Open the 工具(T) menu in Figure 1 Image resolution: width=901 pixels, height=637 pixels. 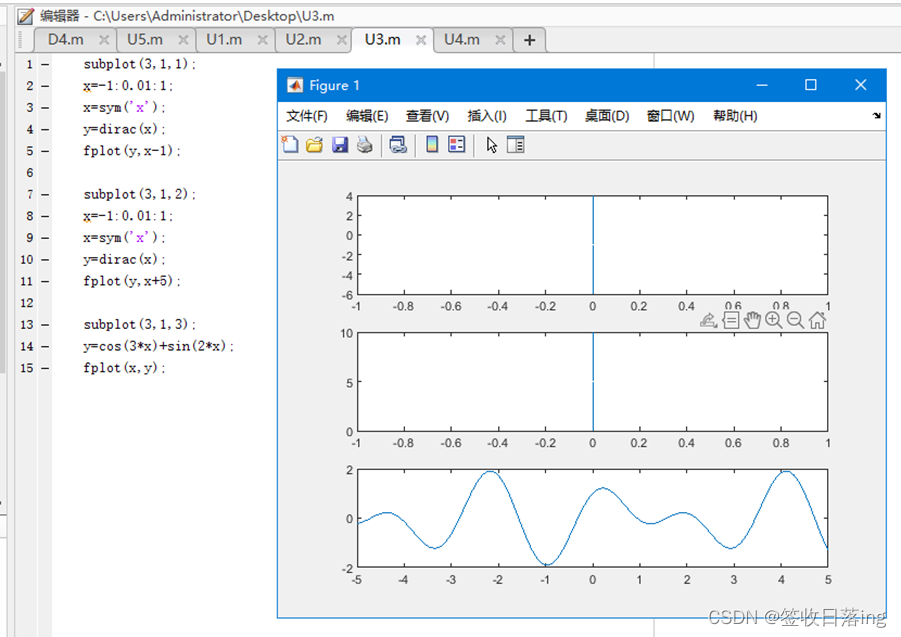545,115
